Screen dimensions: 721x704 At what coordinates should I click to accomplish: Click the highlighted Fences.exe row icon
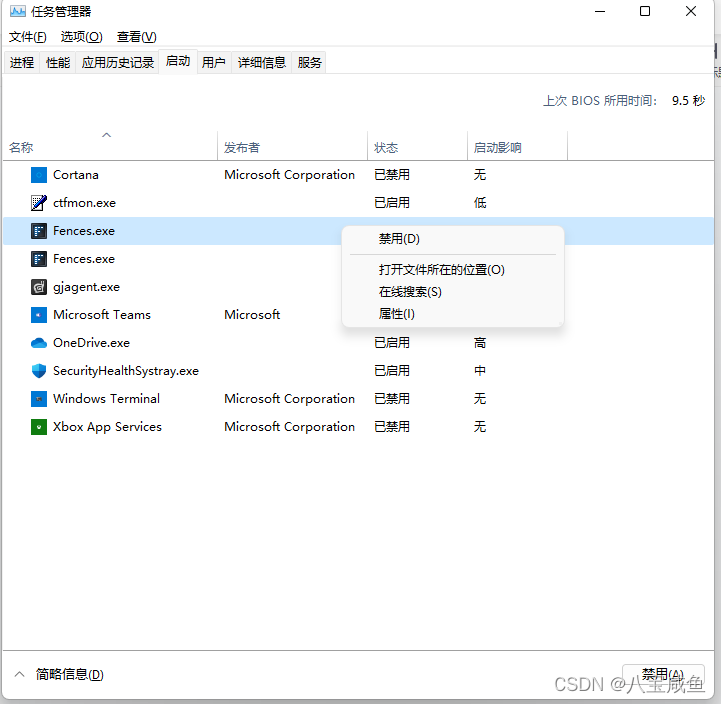39,231
